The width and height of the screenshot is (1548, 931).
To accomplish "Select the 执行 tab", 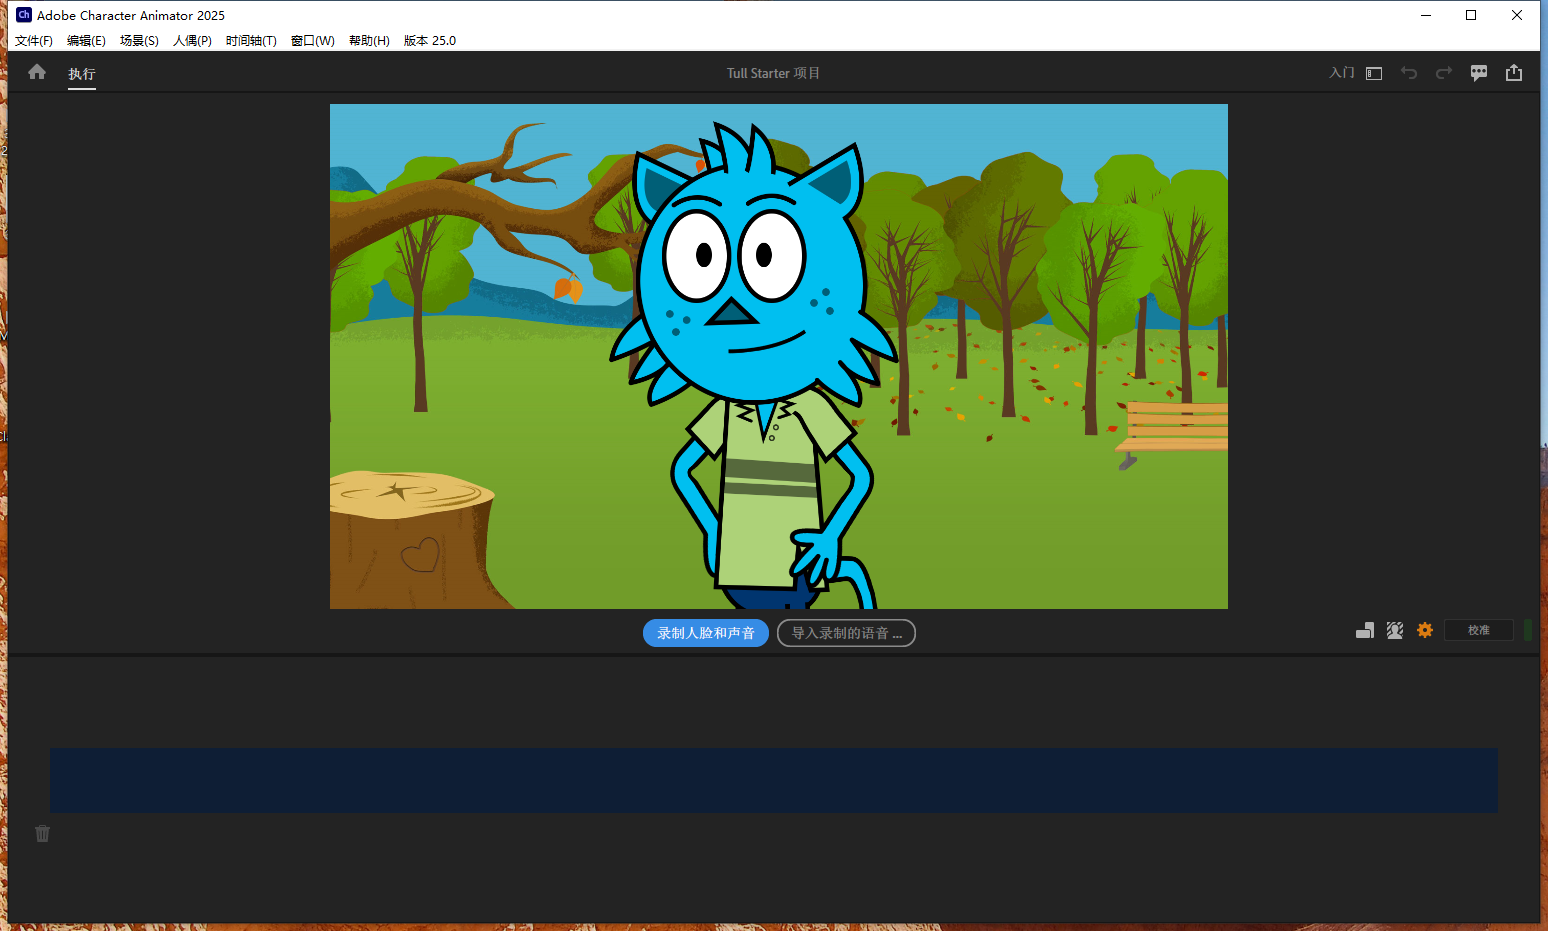I will click(x=81, y=73).
